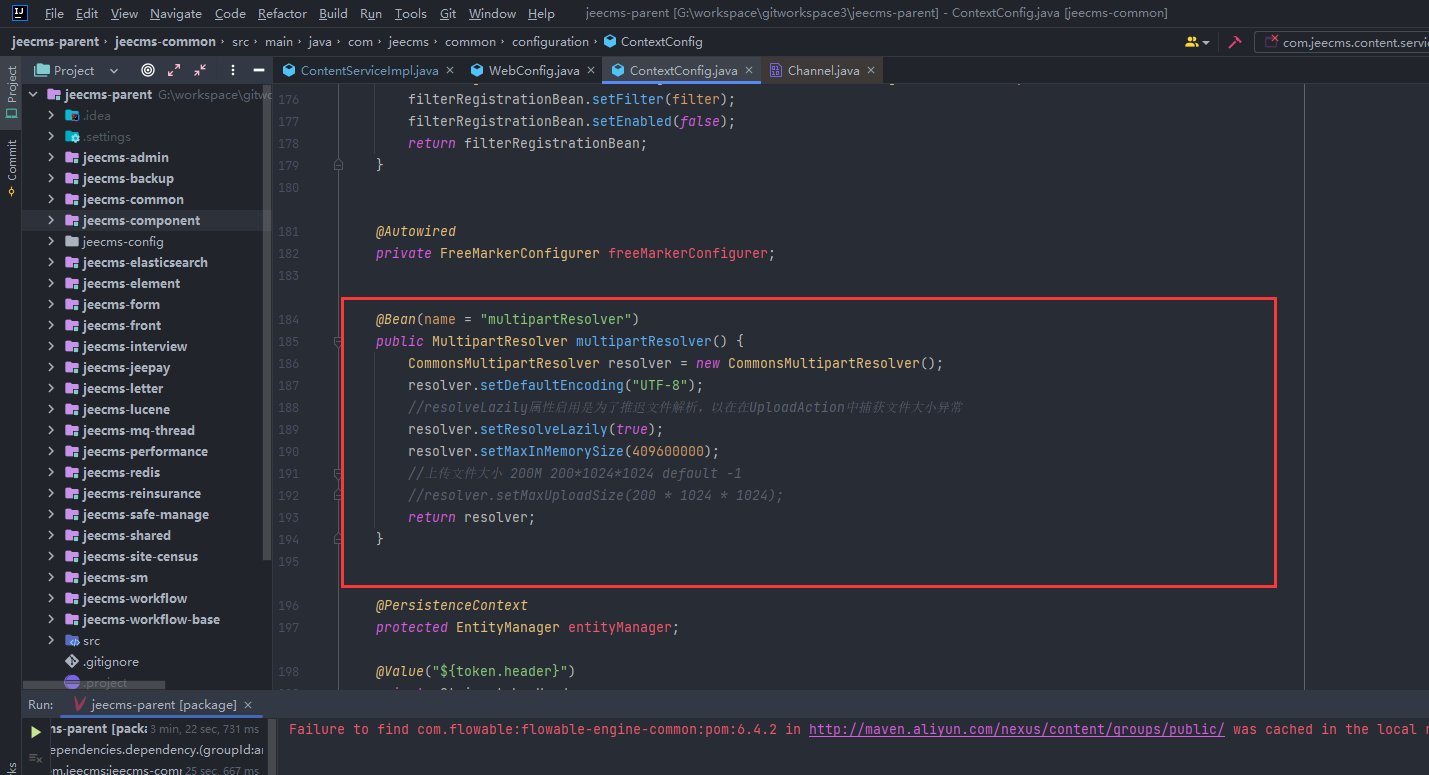
Task: Click the Select Opened File target icon
Action: click(148, 70)
